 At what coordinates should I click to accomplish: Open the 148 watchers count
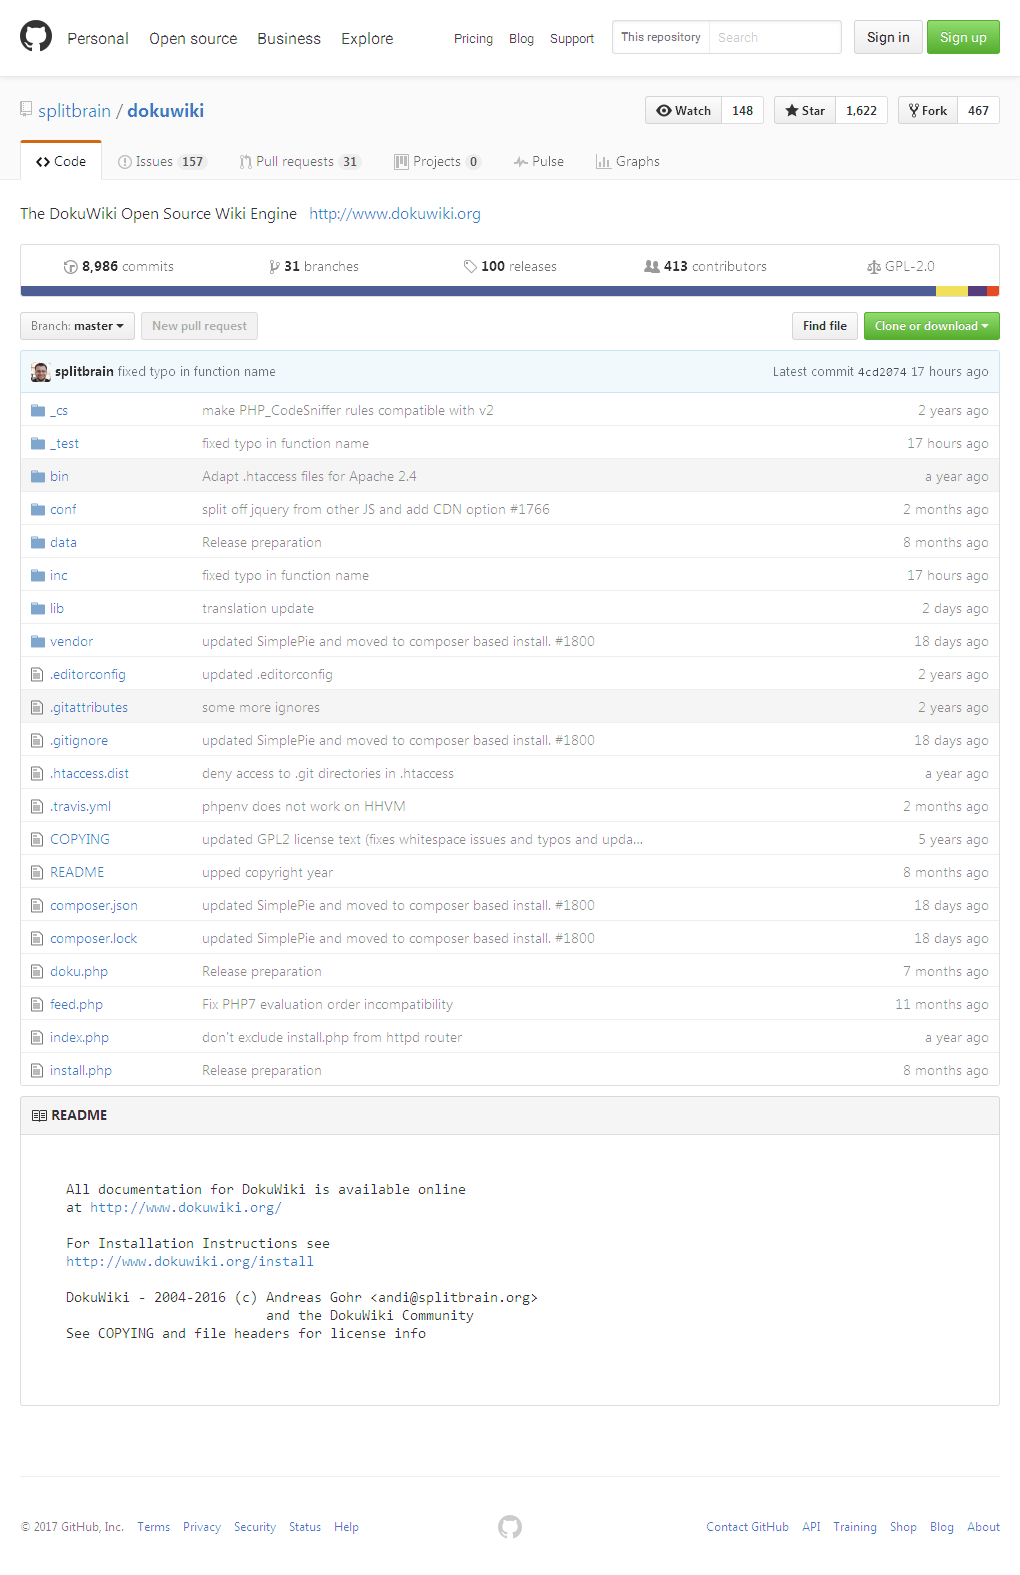[742, 110]
